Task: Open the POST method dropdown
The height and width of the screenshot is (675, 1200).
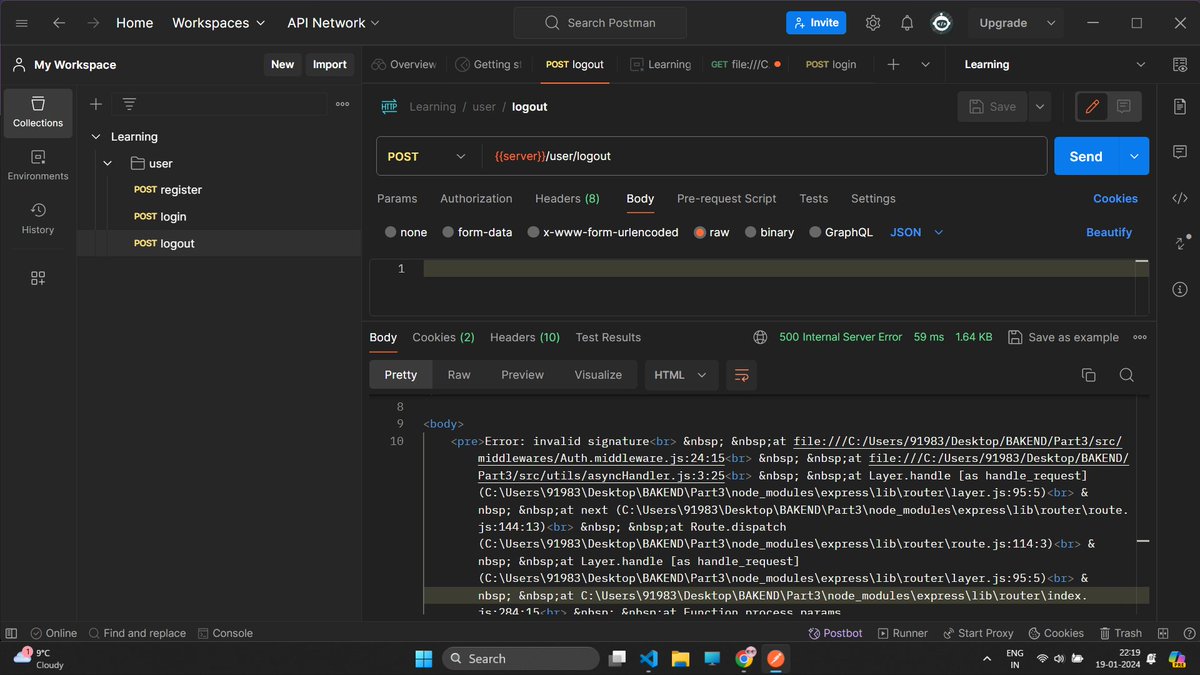Action: 426,156
